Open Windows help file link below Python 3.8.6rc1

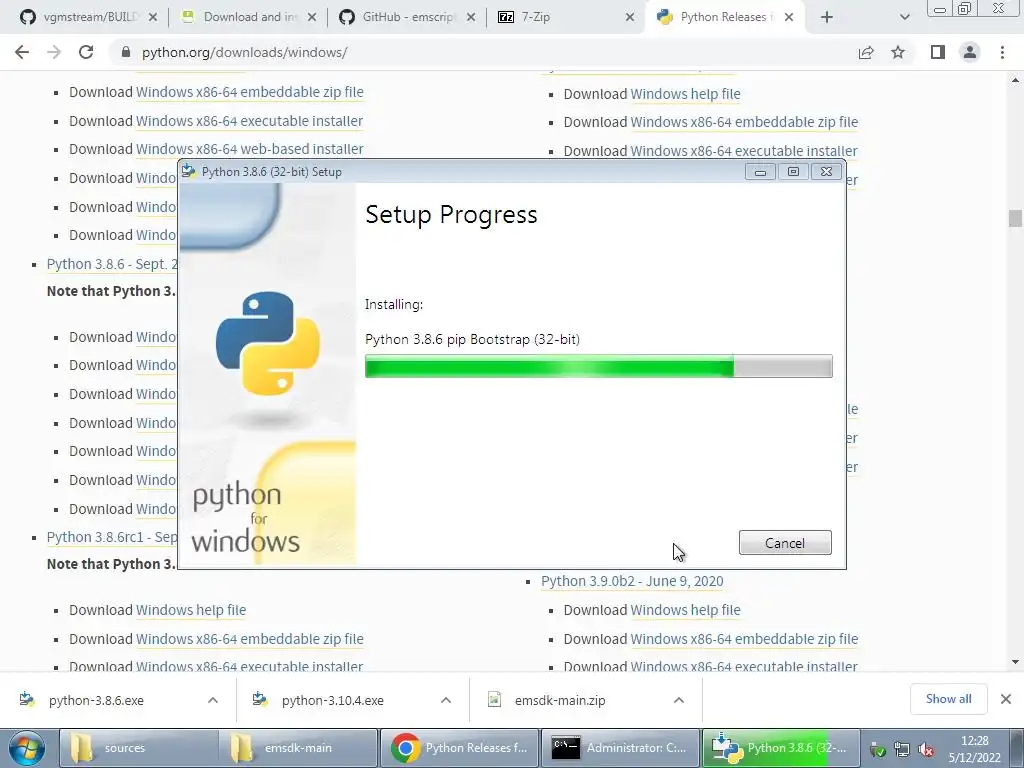[191, 610]
